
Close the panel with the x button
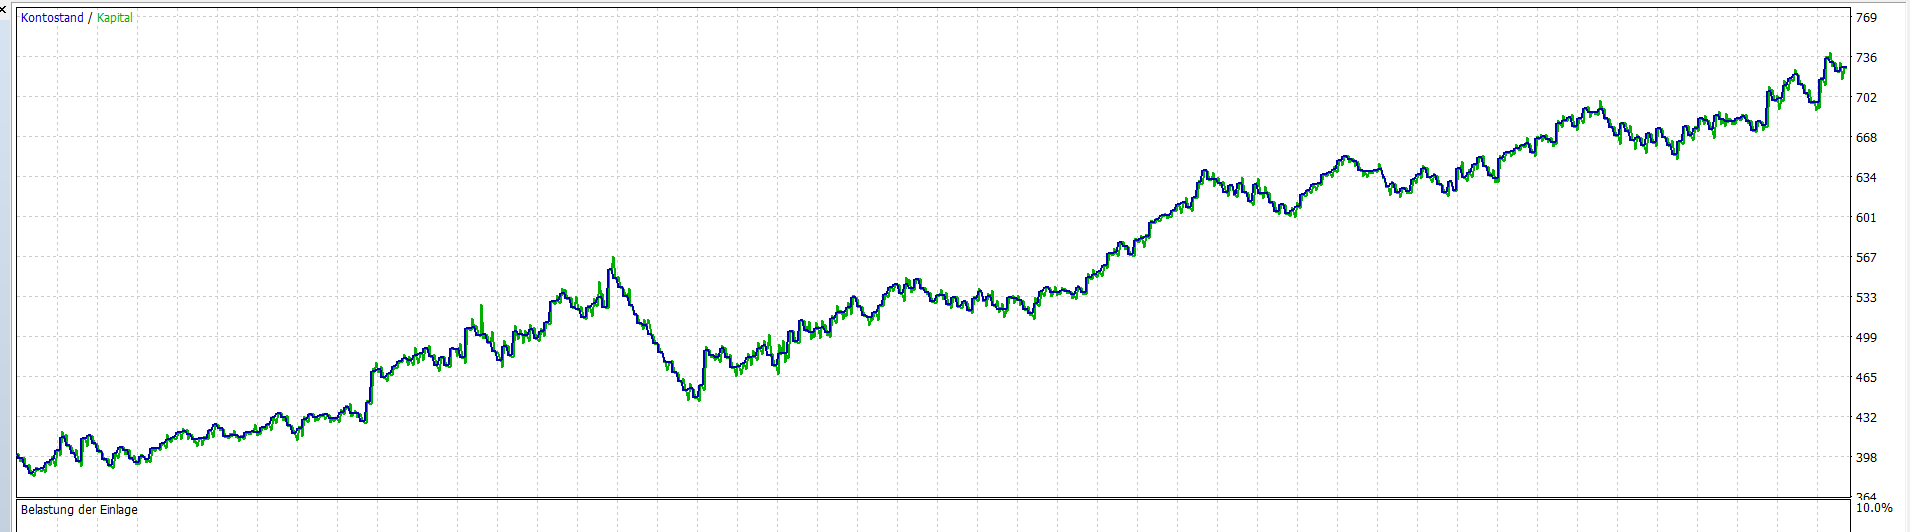point(4,8)
